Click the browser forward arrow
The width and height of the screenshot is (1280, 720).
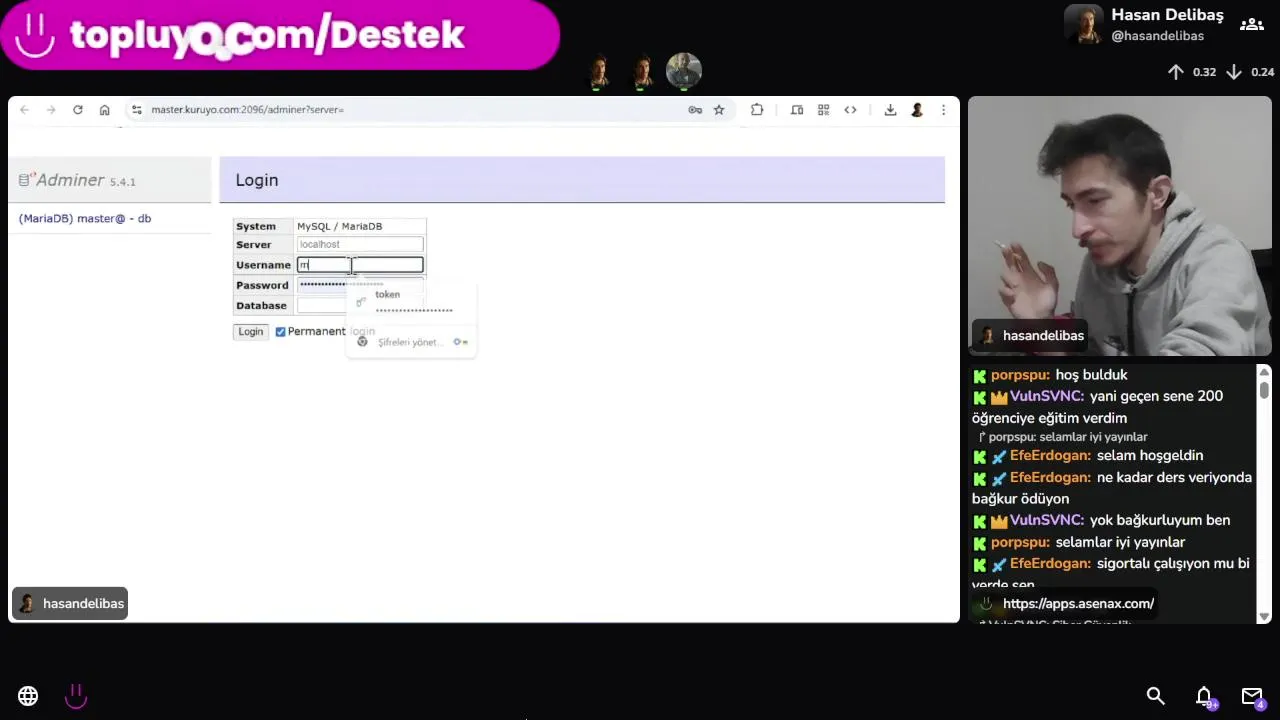click(x=51, y=110)
